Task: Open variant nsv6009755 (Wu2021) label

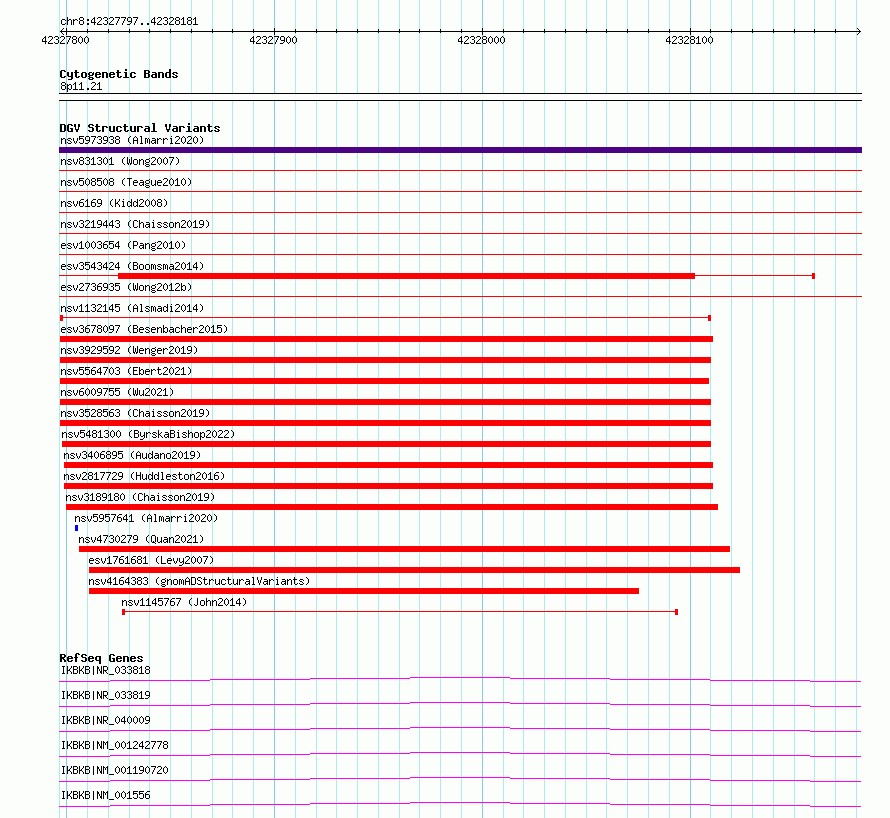Action: coord(117,392)
